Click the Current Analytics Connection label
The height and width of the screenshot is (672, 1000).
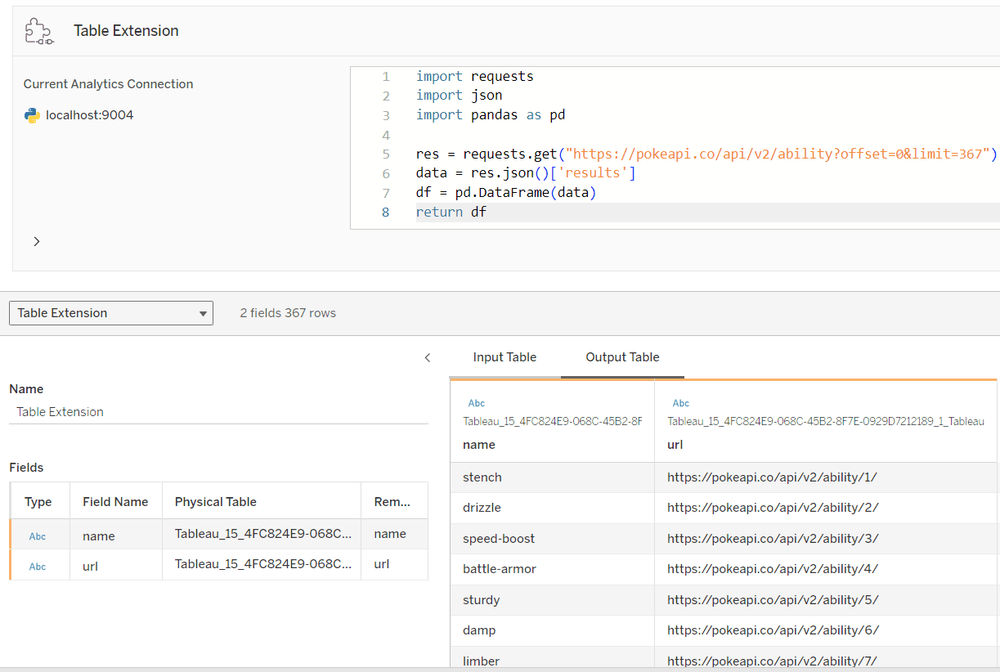tap(108, 84)
